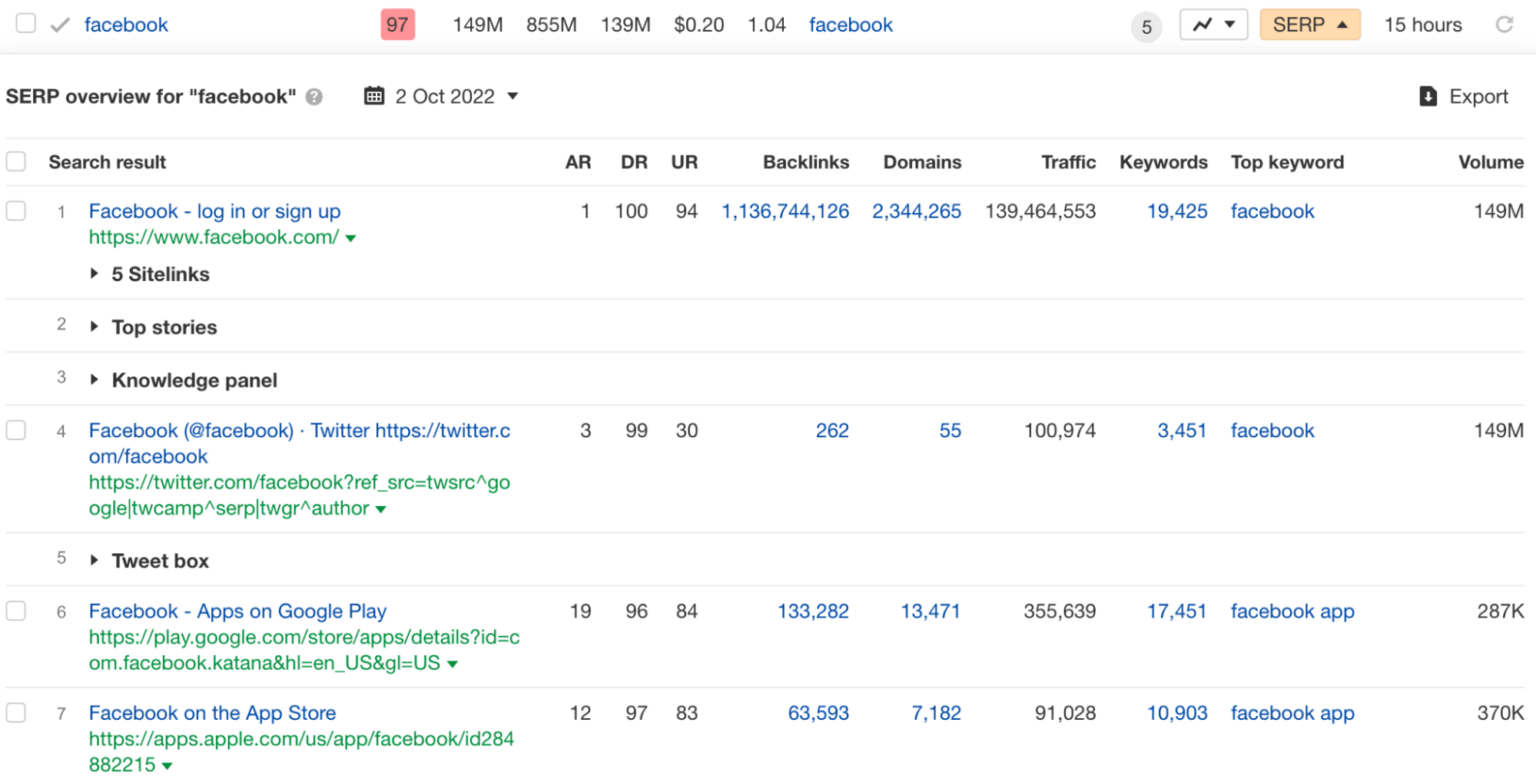Open the trend chart icon dropdown
1536x782 pixels.
point(1213,25)
